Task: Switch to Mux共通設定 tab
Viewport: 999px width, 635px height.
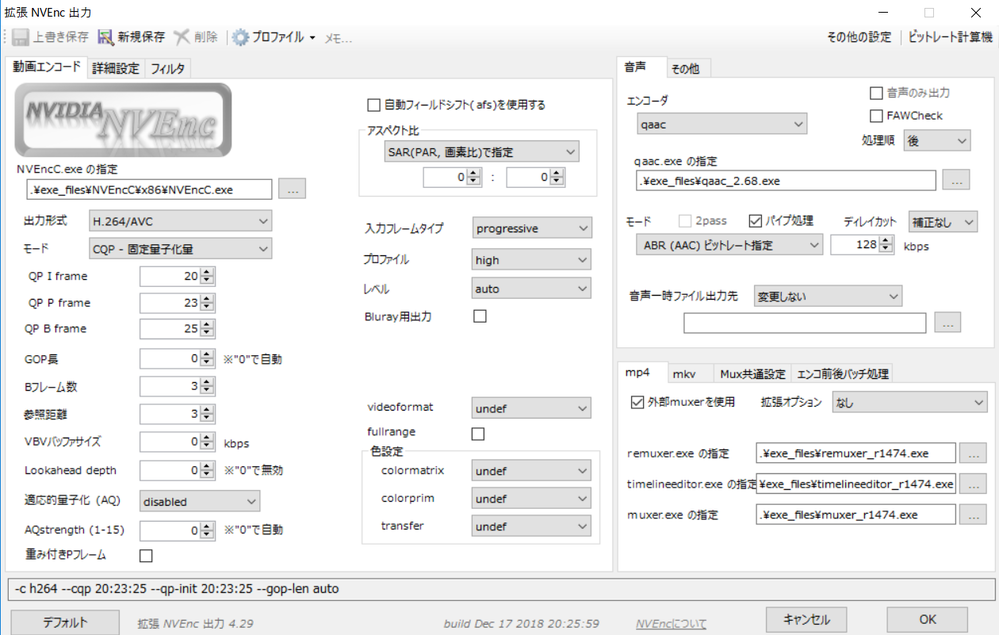Action: pyautogui.click(x=752, y=374)
